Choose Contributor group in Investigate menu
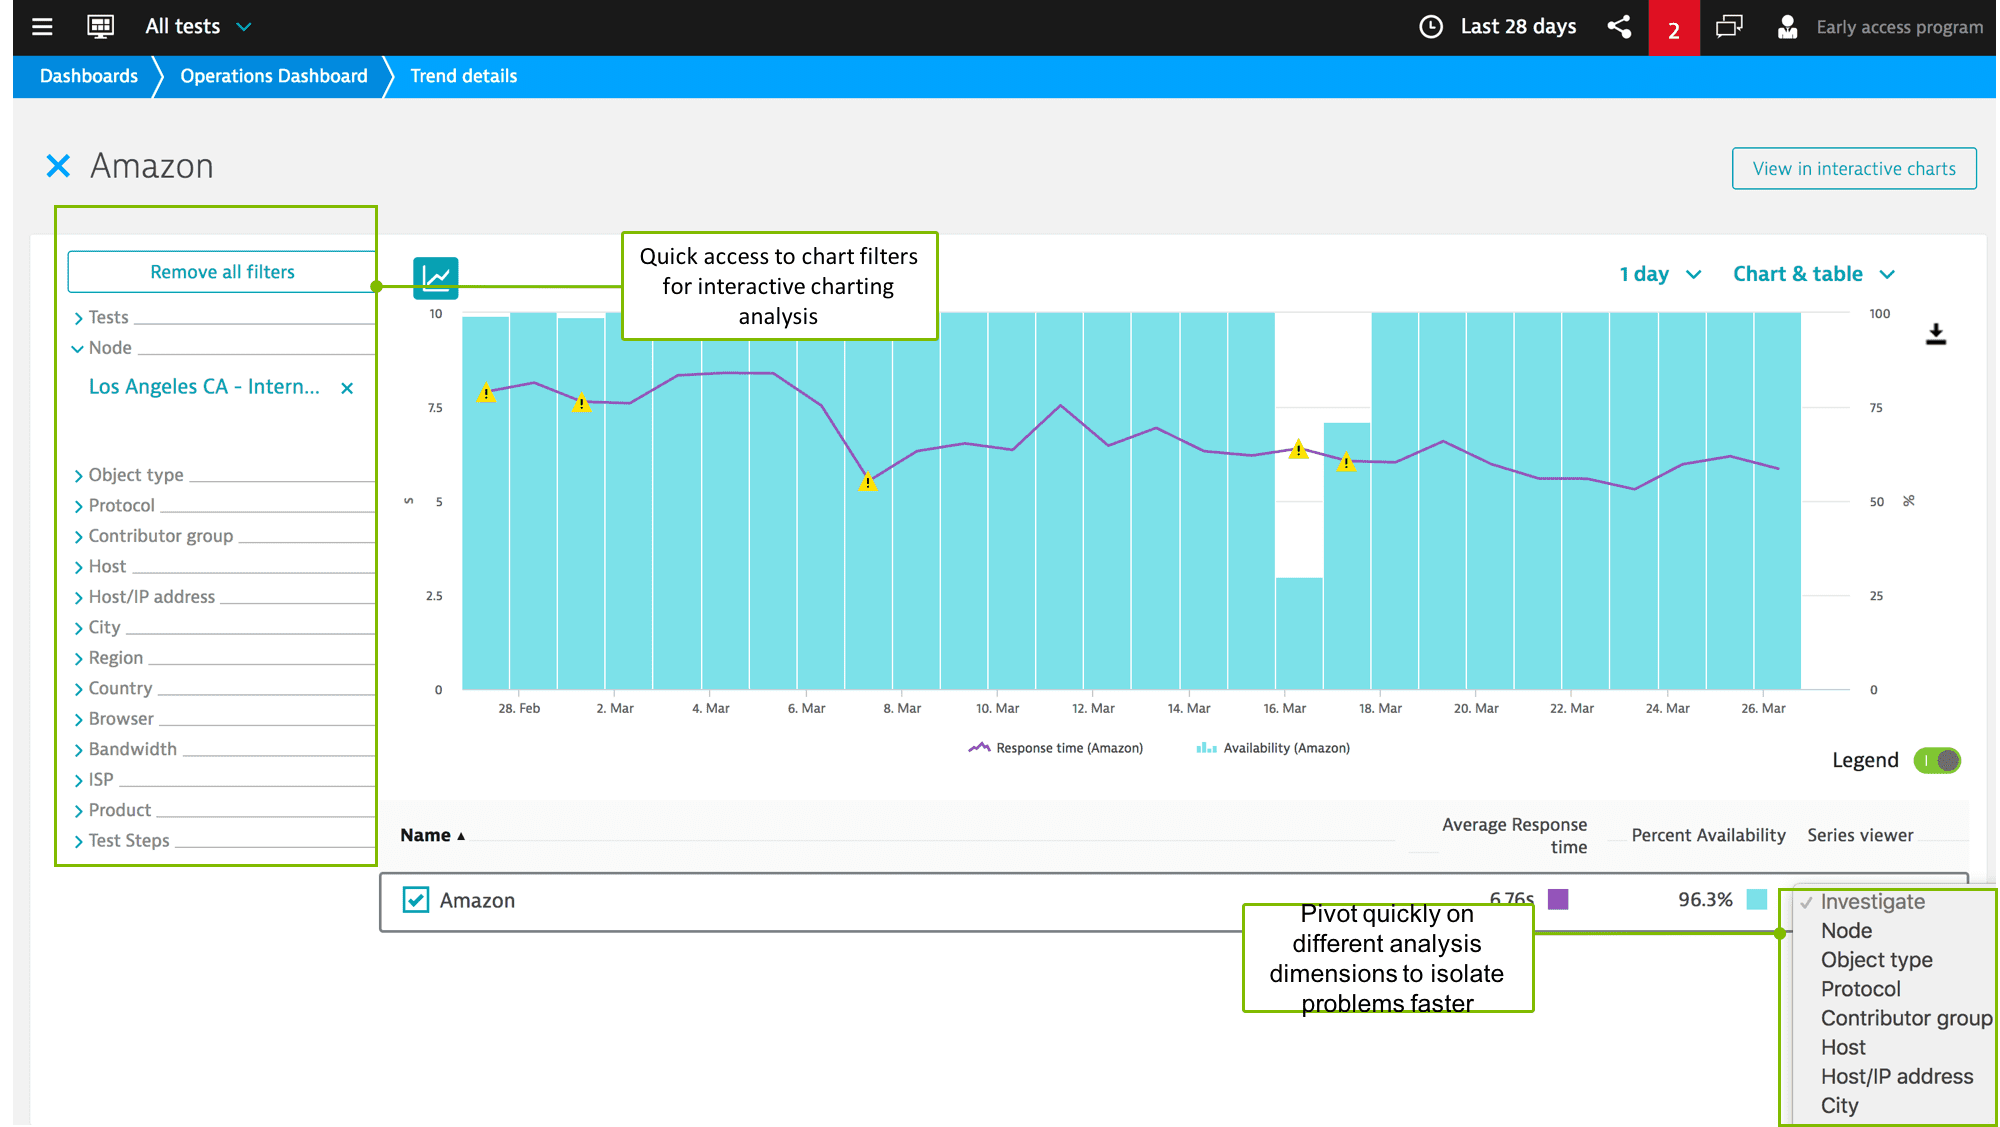The height and width of the screenshot is (1127, 2000). (1906, 1018)
